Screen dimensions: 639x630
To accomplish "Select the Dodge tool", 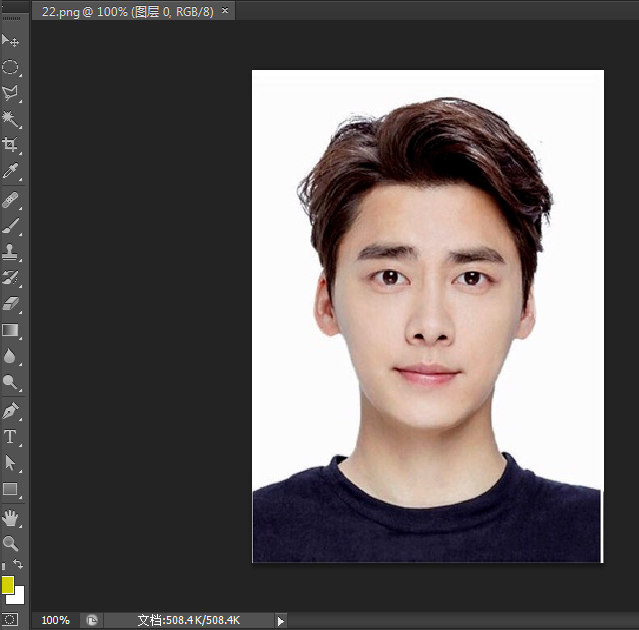I will coord(10,382).
